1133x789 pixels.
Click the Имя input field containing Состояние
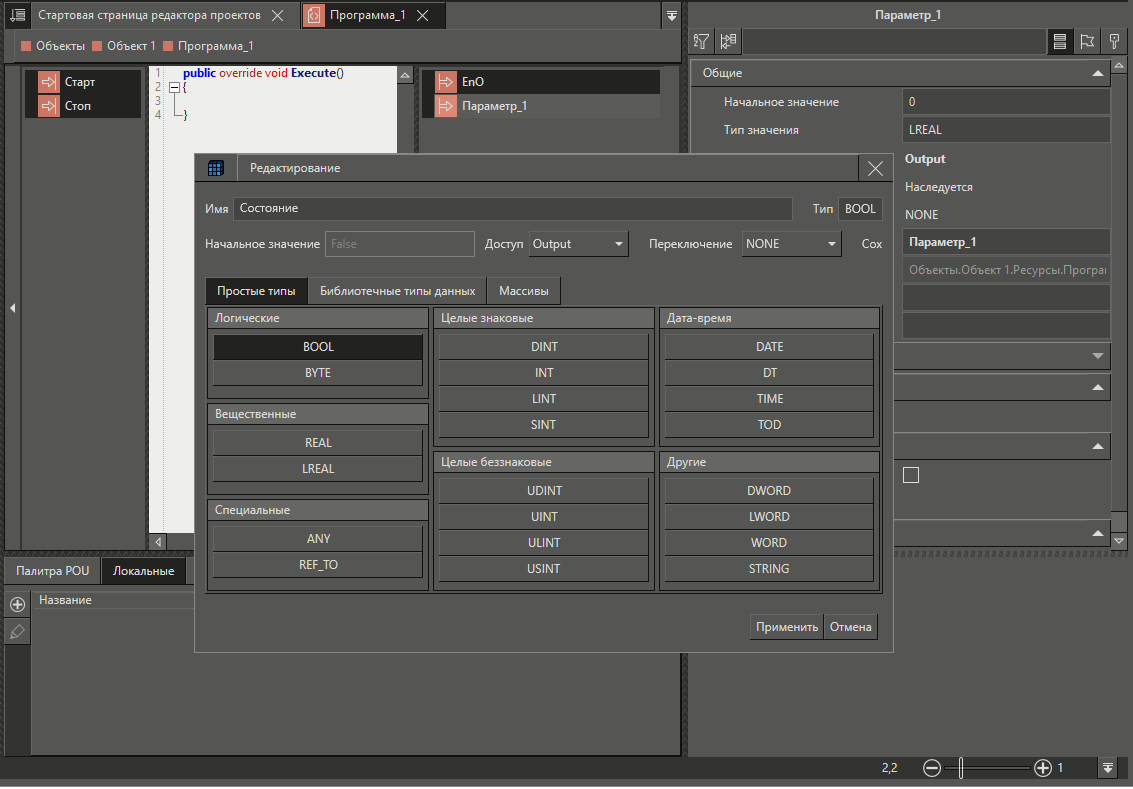513,209
